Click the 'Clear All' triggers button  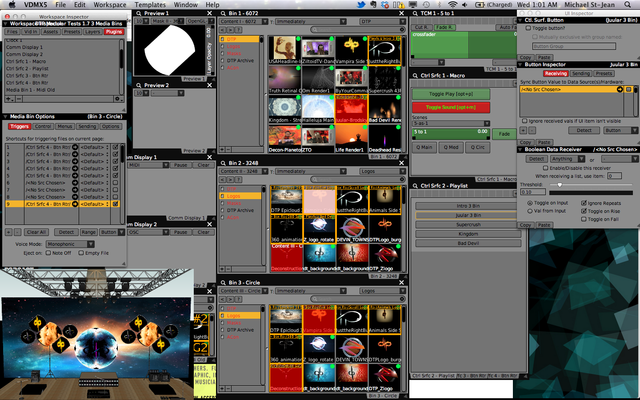pyautogui.click(x=36, y=232)
